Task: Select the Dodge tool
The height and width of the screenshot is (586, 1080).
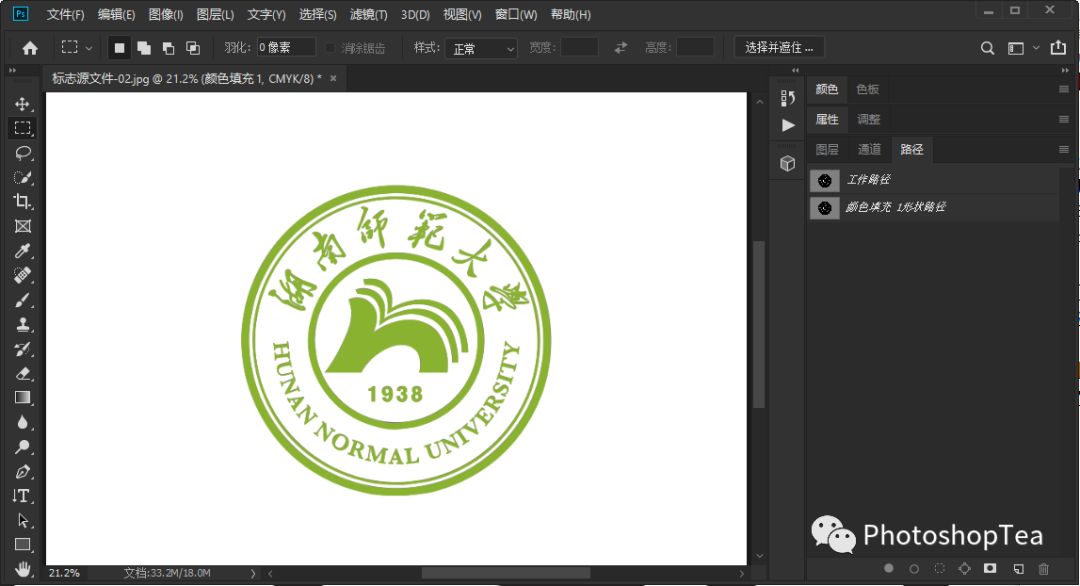Action: pyautogui.click(x=22, y=447)
